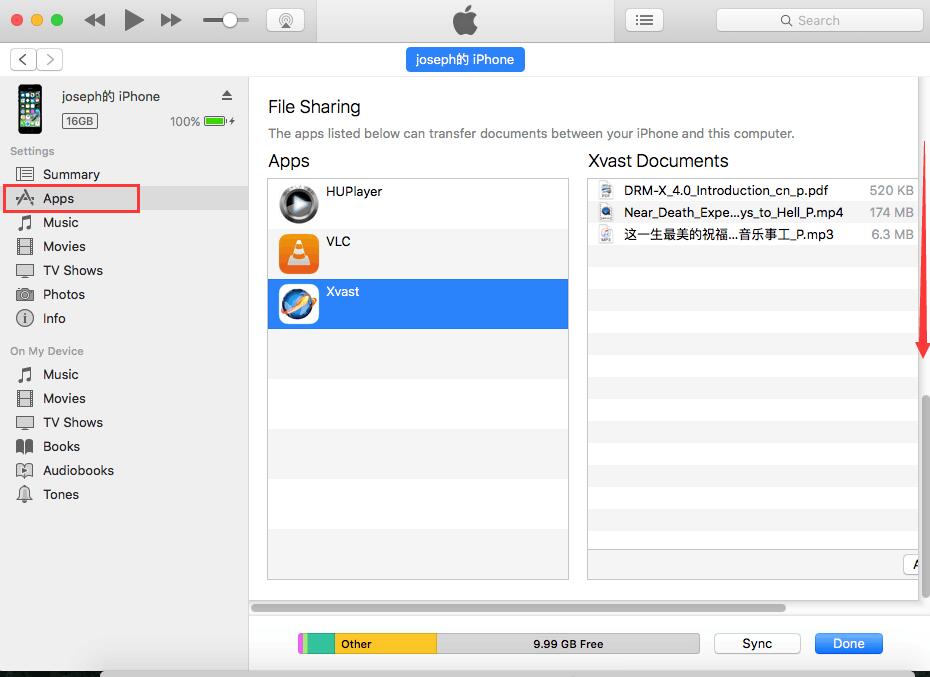Click the Search input field
The height and width of the screenshot is (677, 930).
point(819,20)
